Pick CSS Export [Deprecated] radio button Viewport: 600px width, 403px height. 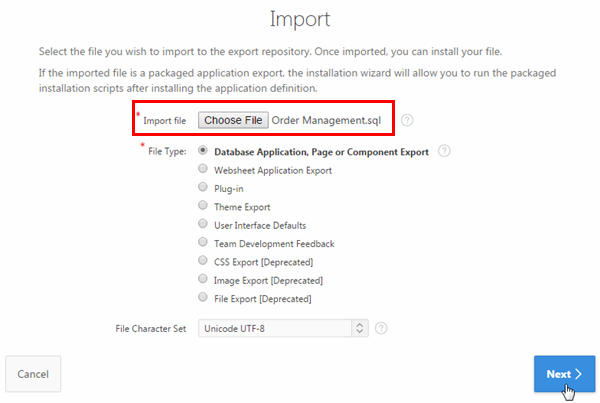[204, 261]
